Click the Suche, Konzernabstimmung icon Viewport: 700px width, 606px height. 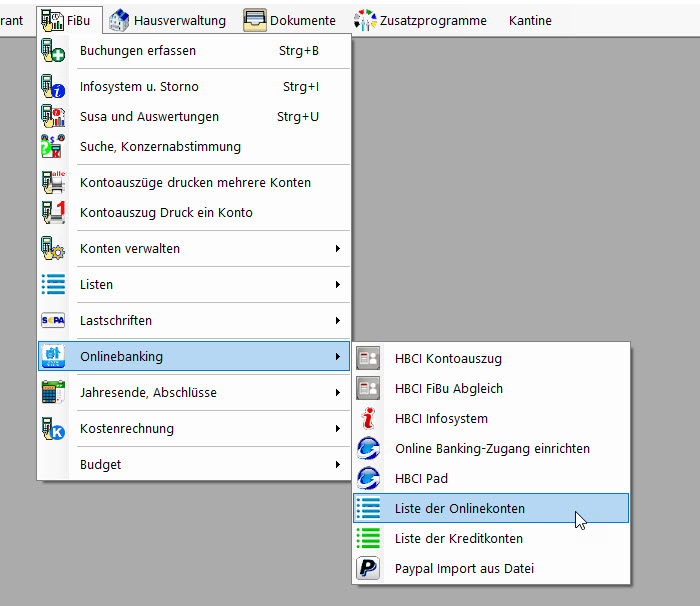pos(53,146)
